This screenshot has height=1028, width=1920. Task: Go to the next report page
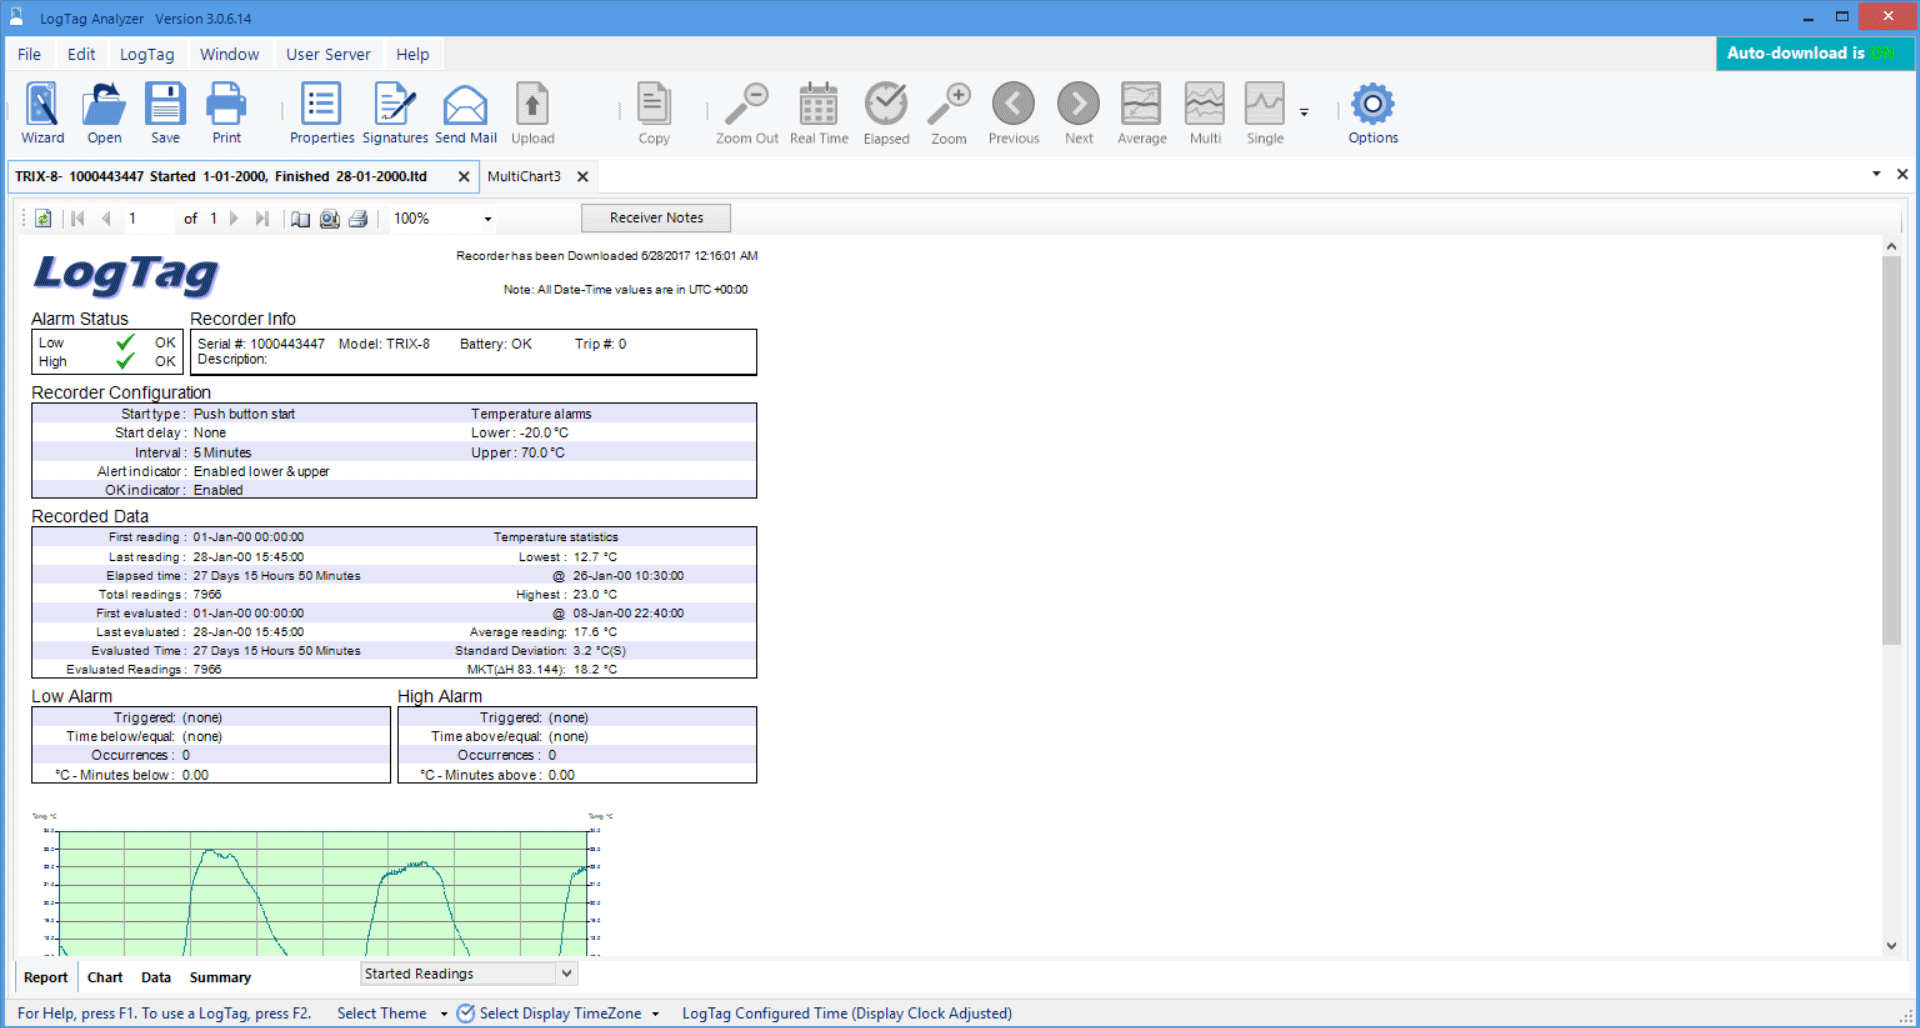(x=234, y=217)
